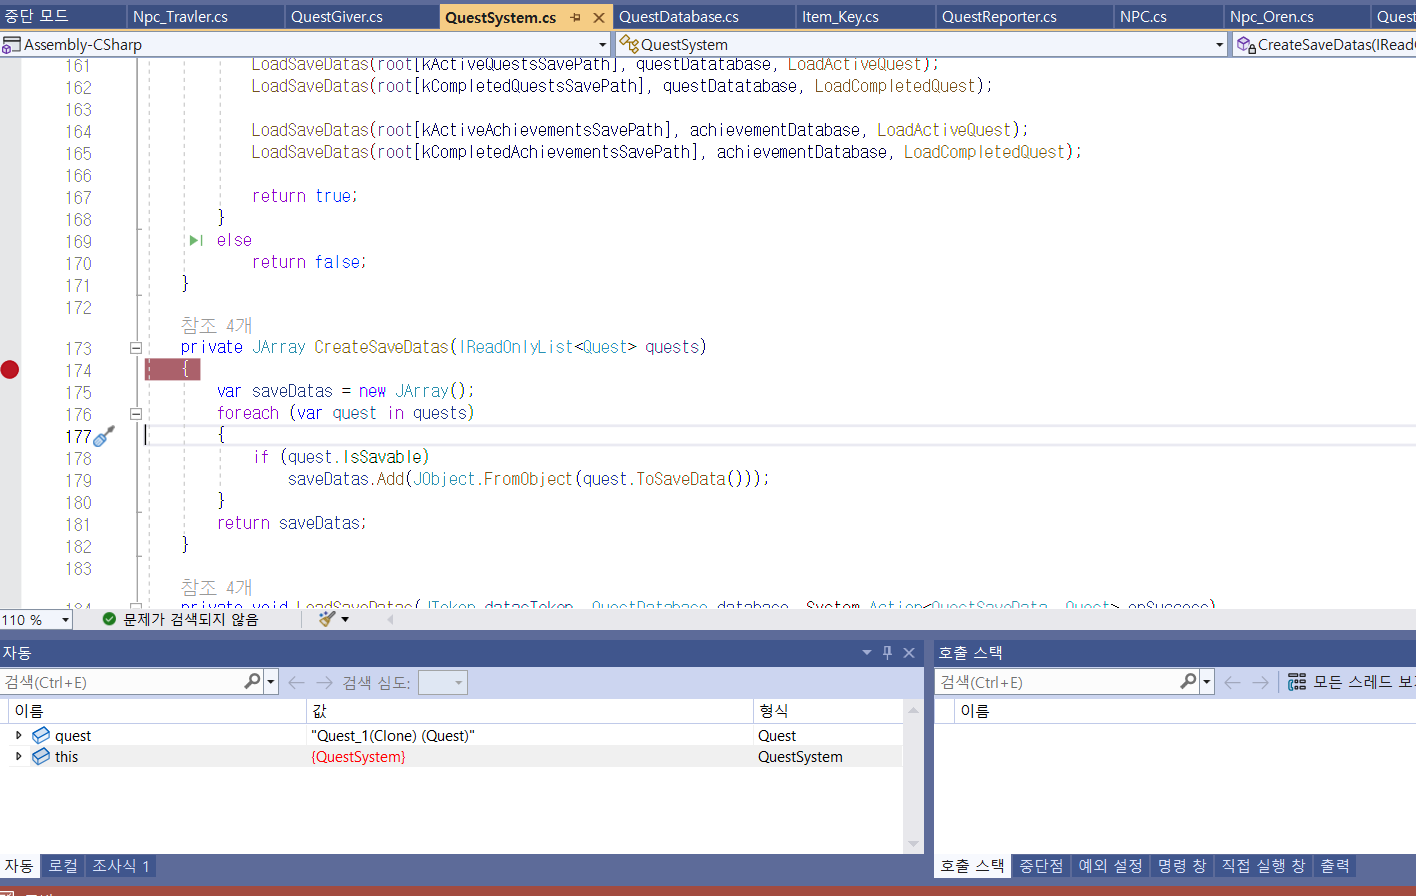This screenshot has width=1416, height=896.
Task: Click the "Quest_1(Clone) (Quest)" value cell
Action: 529,735
